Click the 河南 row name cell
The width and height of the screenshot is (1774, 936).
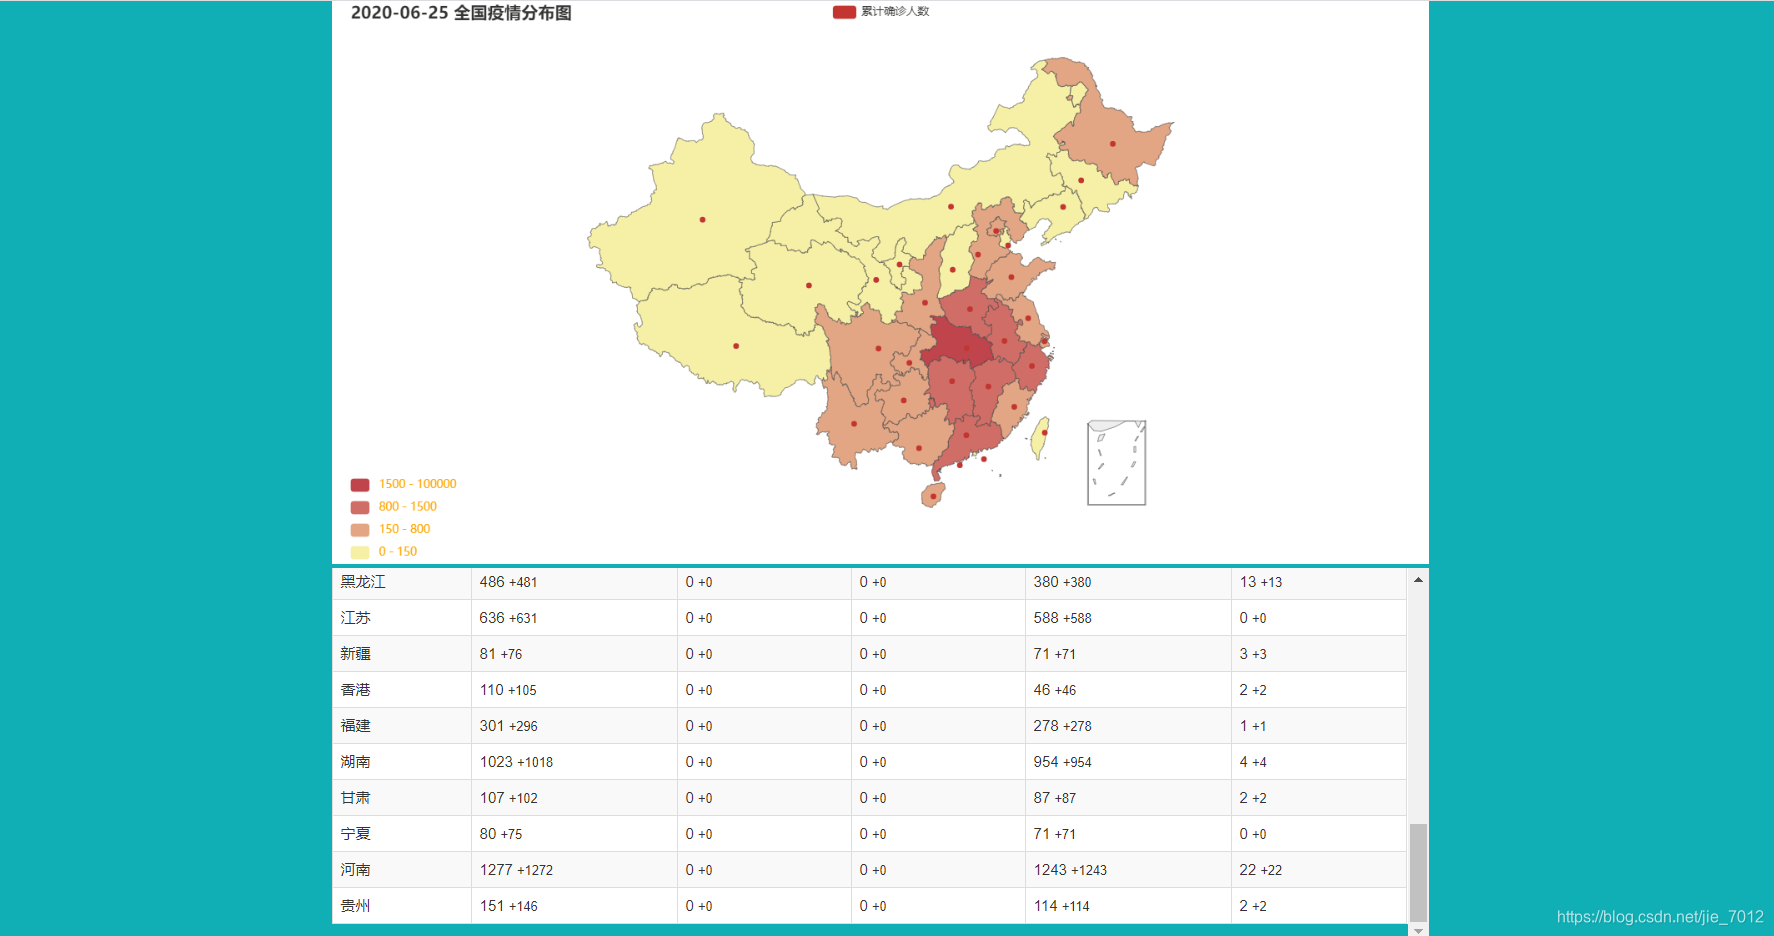[402, 870]
